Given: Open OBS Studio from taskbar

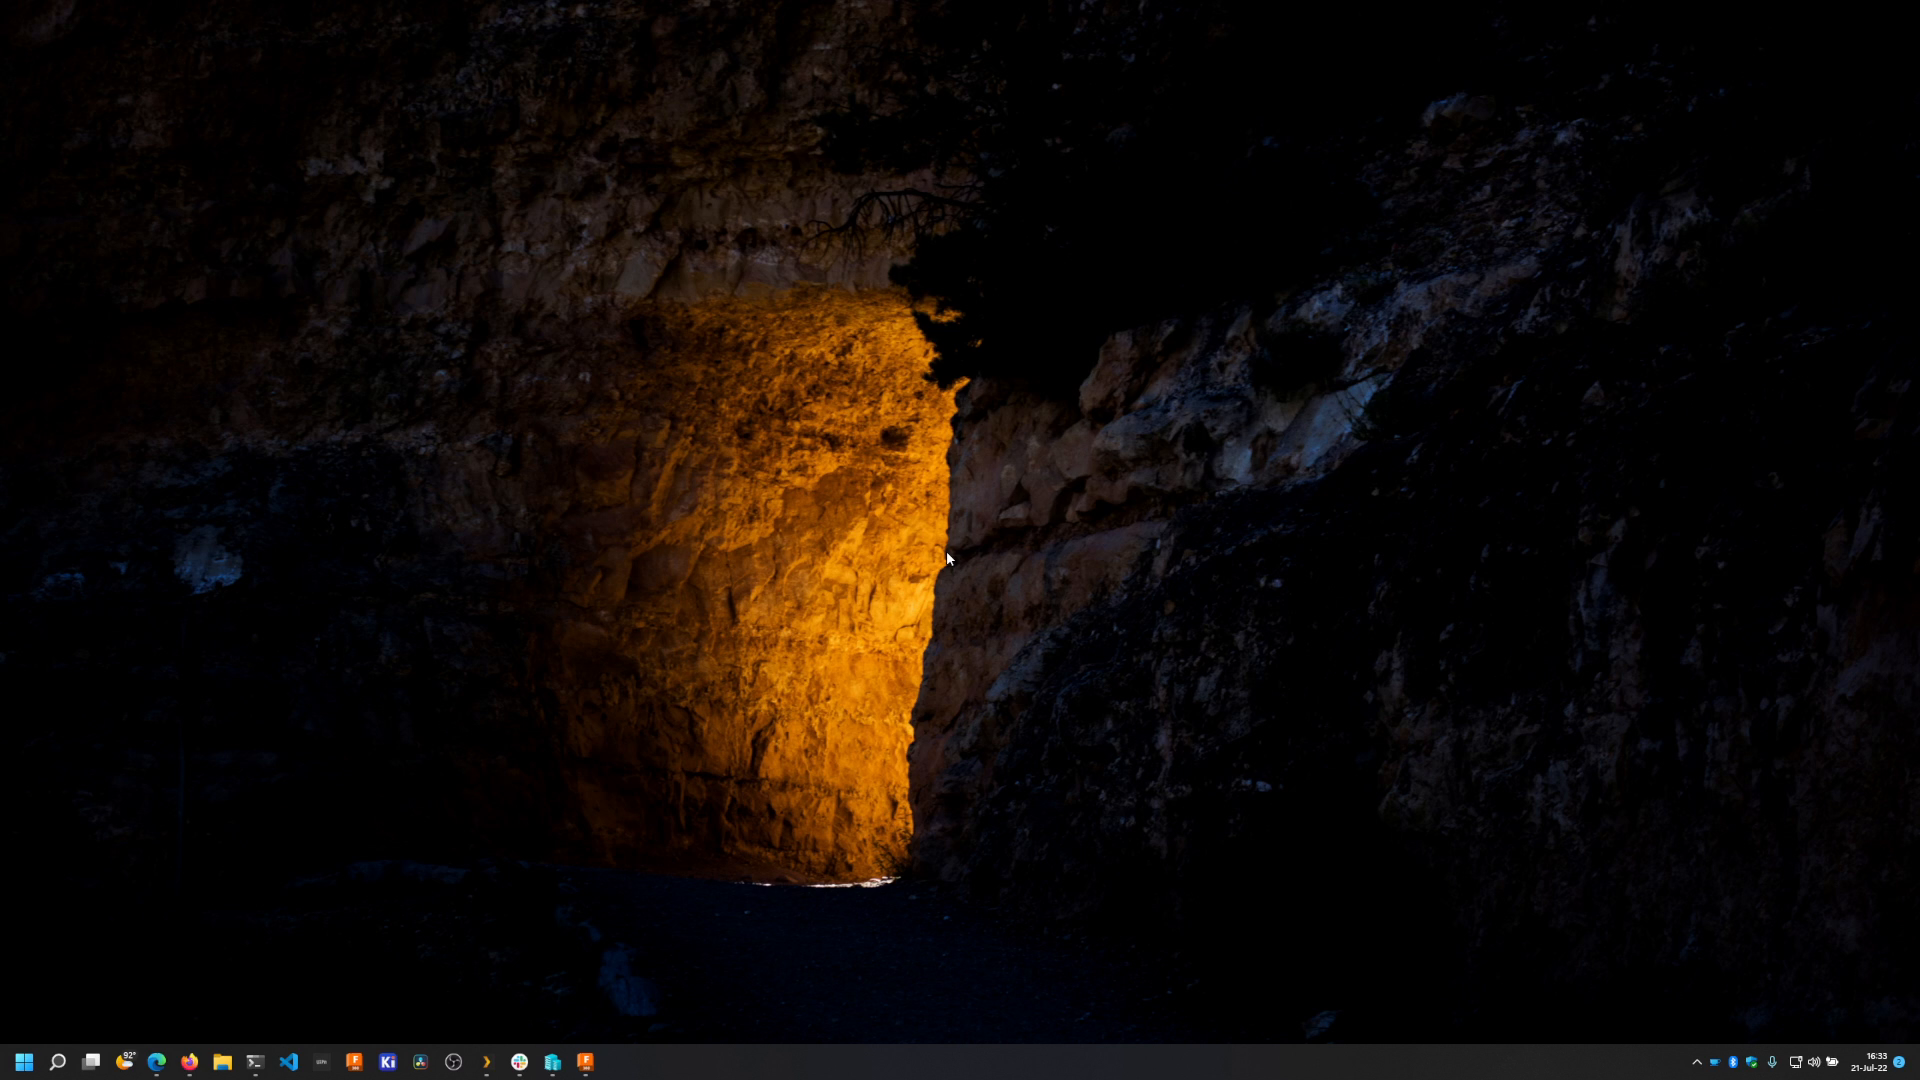Looking at the screenshot, I should click(x=453, y=1062).
